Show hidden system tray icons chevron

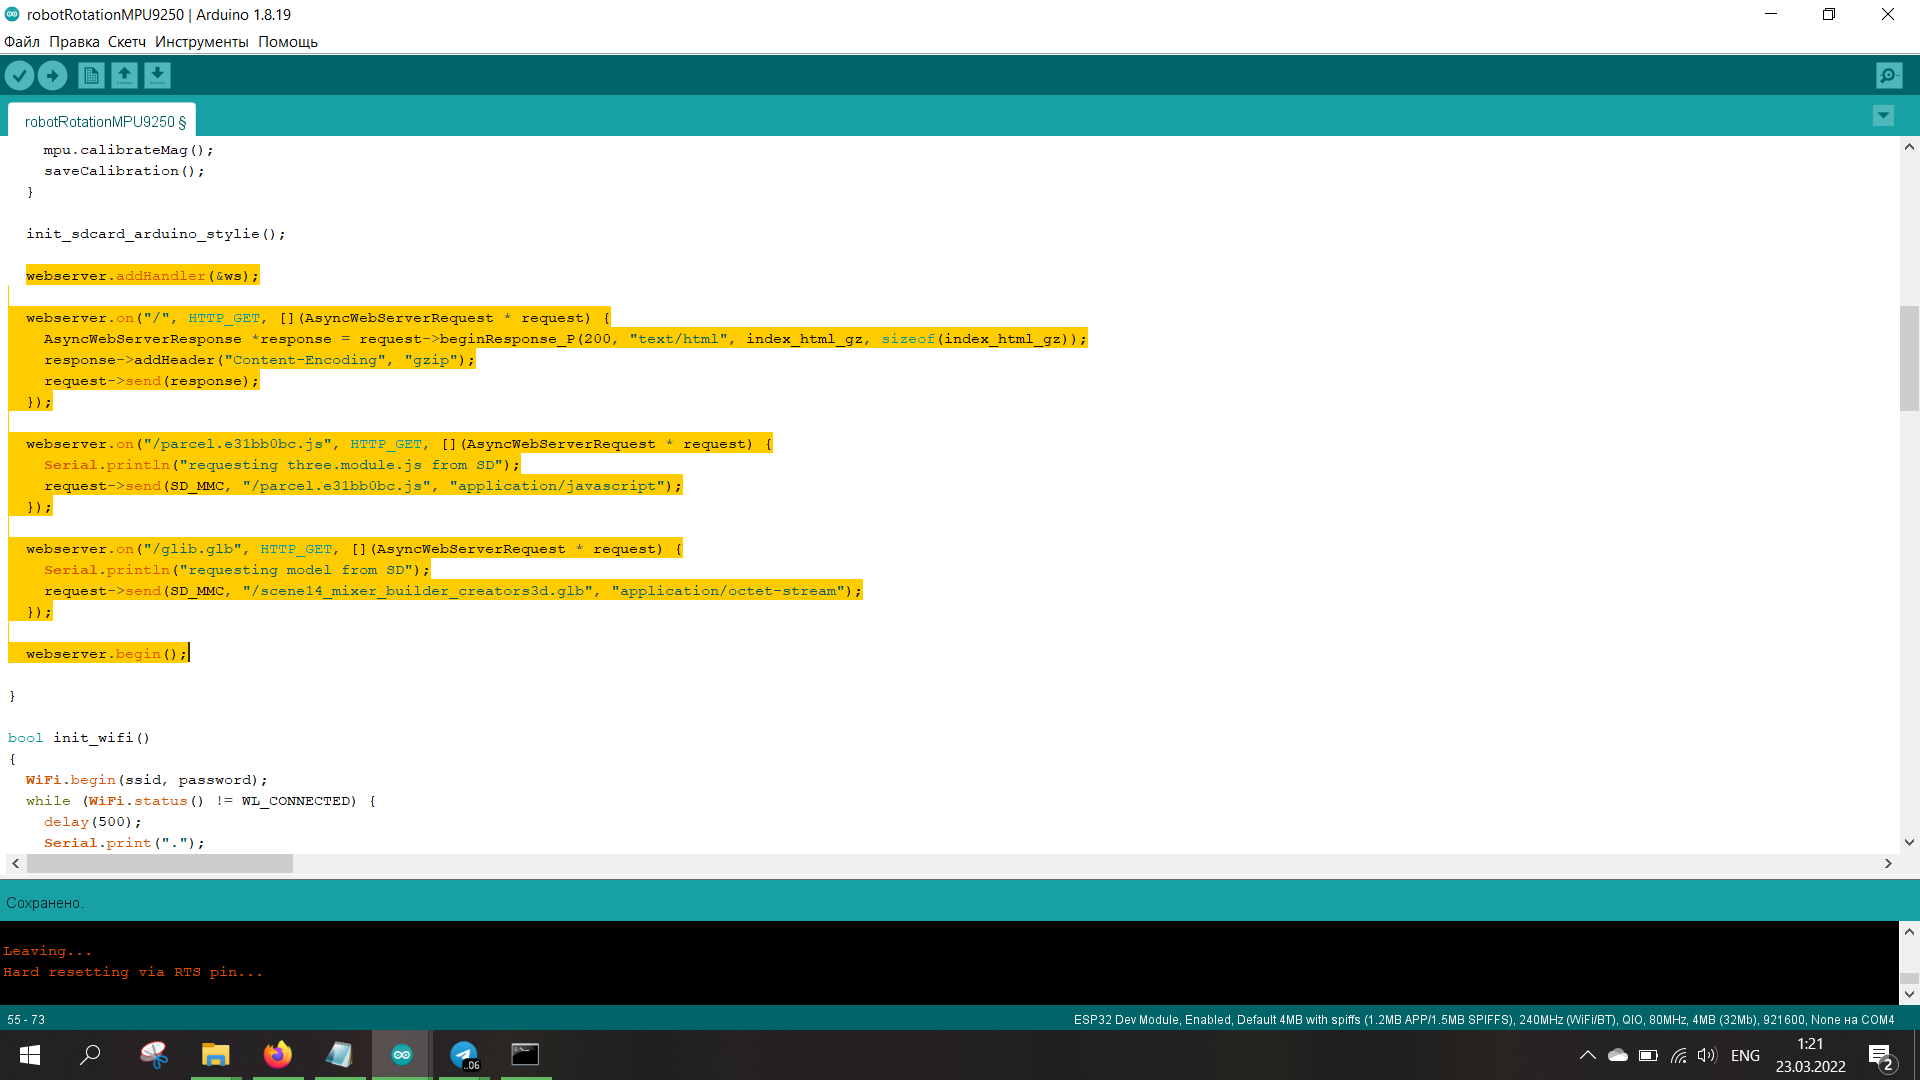click(x=1587, y=1055)
